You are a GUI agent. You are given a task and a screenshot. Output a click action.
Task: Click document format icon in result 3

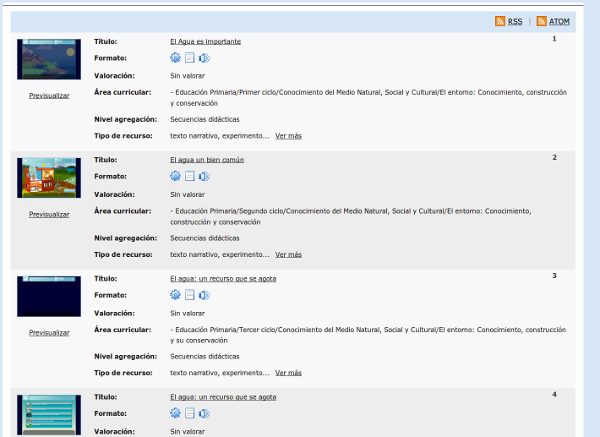click(x=190, y=295)
